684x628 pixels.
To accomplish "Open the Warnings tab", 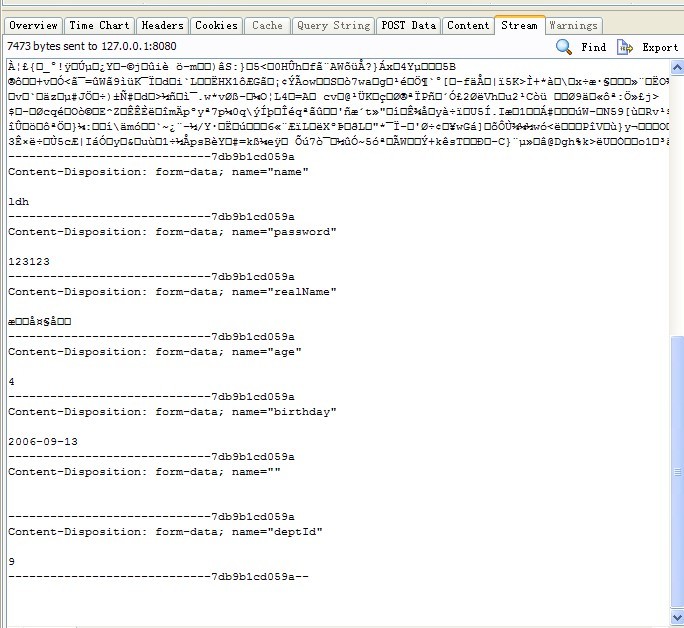I will [x=573, y=25].
